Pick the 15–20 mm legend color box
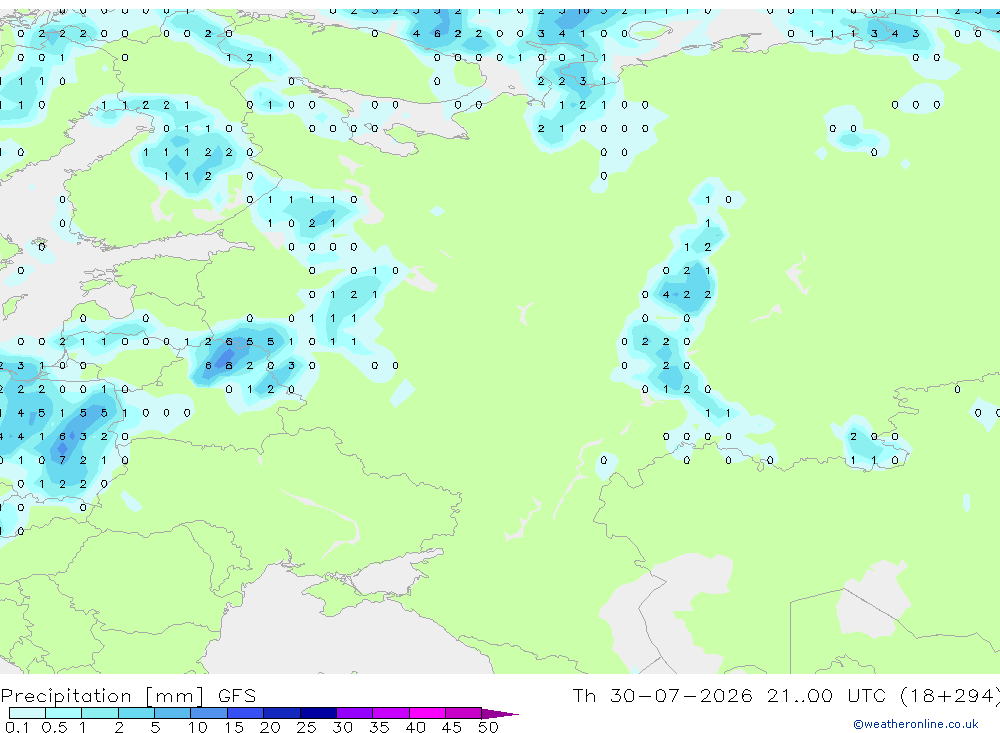The image size is (1000, 733). click(246, 713)
